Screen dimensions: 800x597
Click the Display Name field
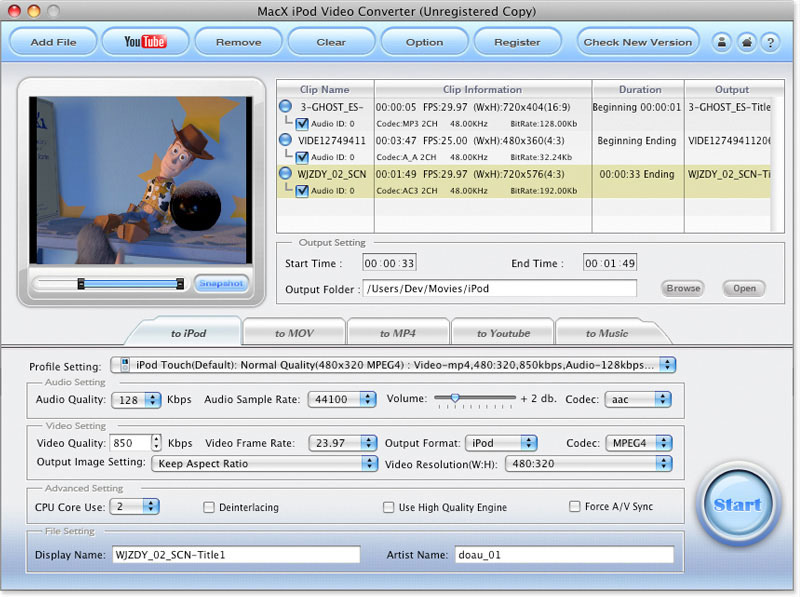236,555
